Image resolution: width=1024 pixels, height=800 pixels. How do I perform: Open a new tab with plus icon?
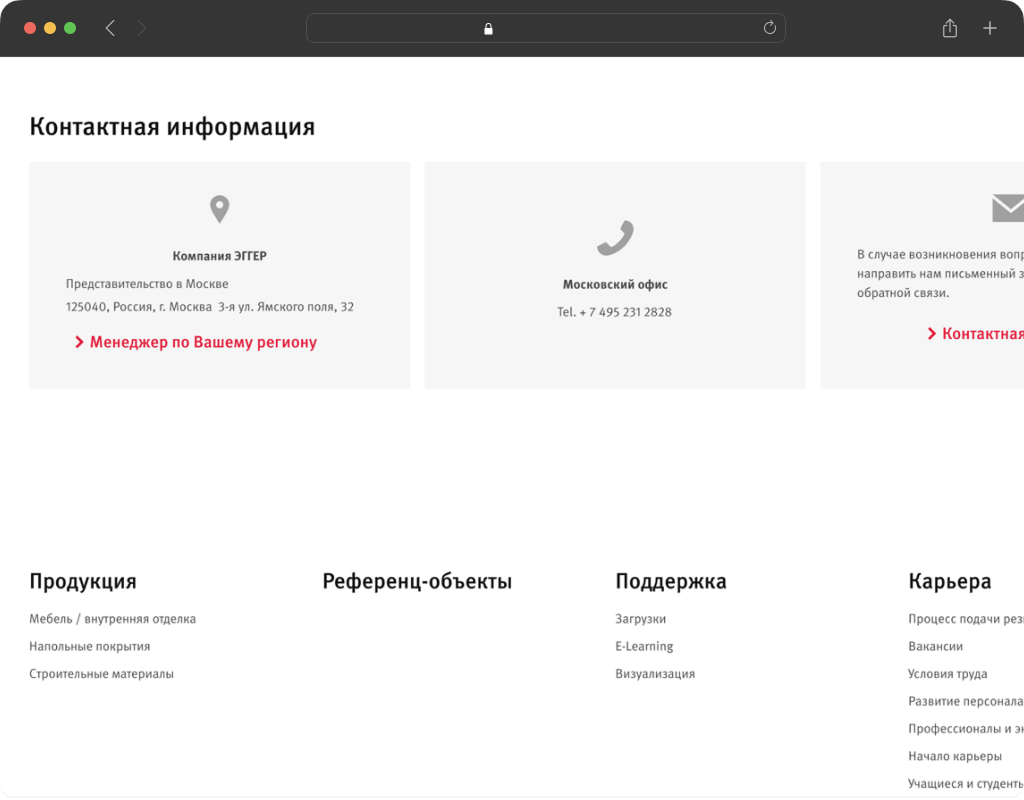pyautogui.click(x=989, y=28)
